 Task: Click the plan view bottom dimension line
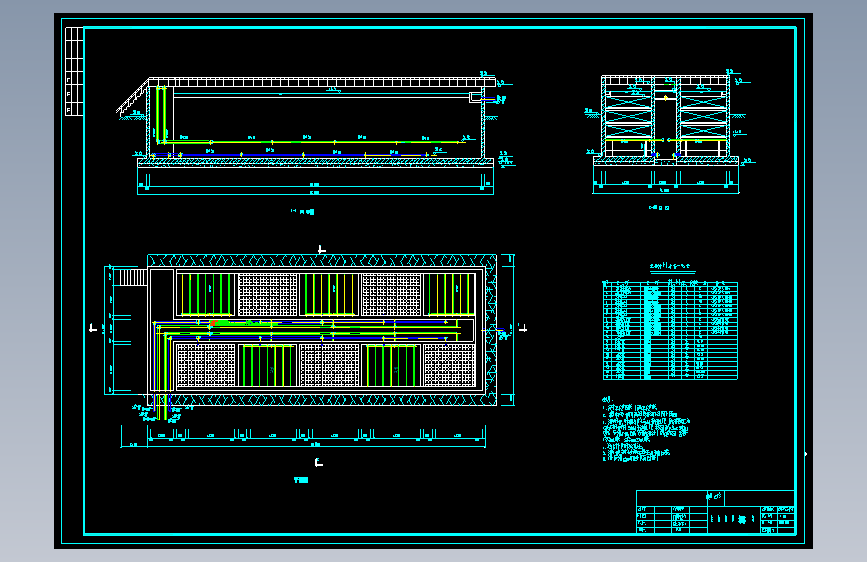click(303, 437)
